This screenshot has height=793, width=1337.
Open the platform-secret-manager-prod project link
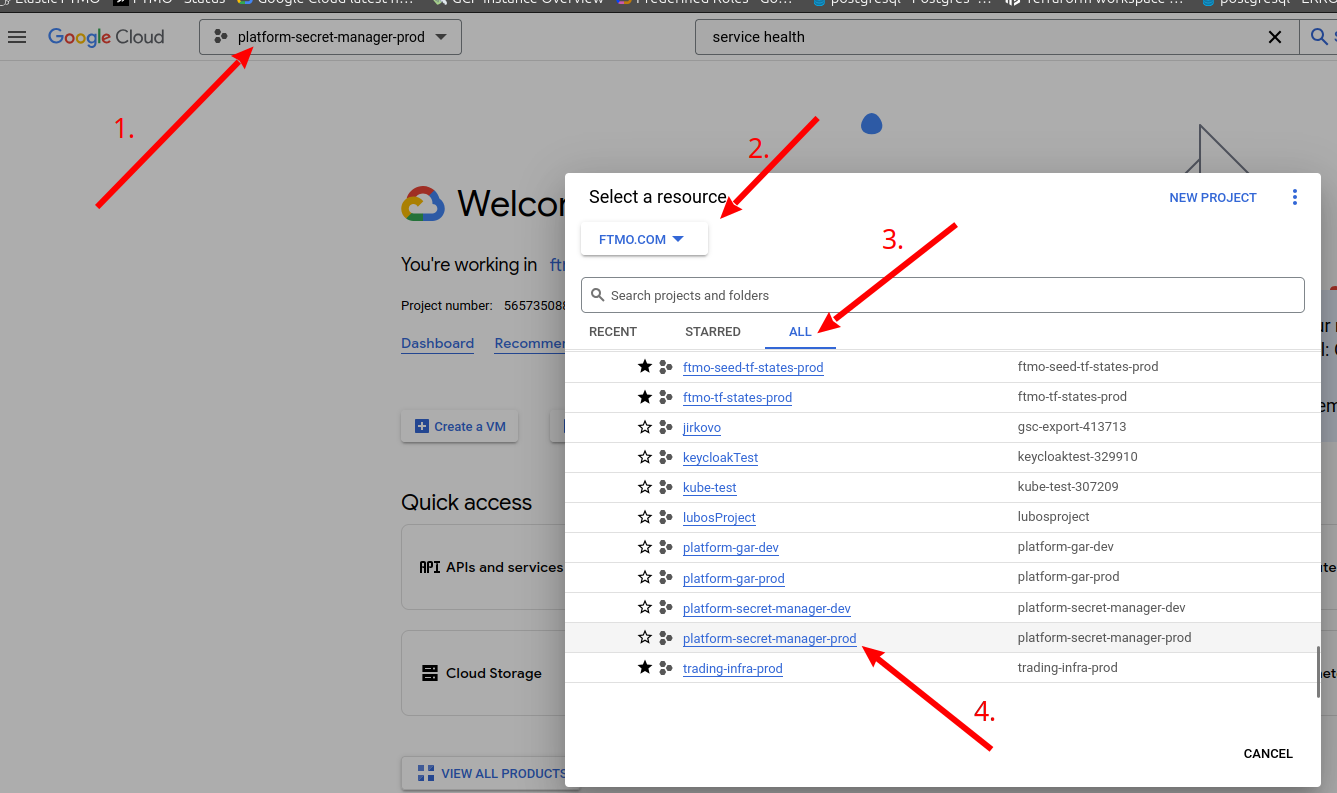(769, 638)
